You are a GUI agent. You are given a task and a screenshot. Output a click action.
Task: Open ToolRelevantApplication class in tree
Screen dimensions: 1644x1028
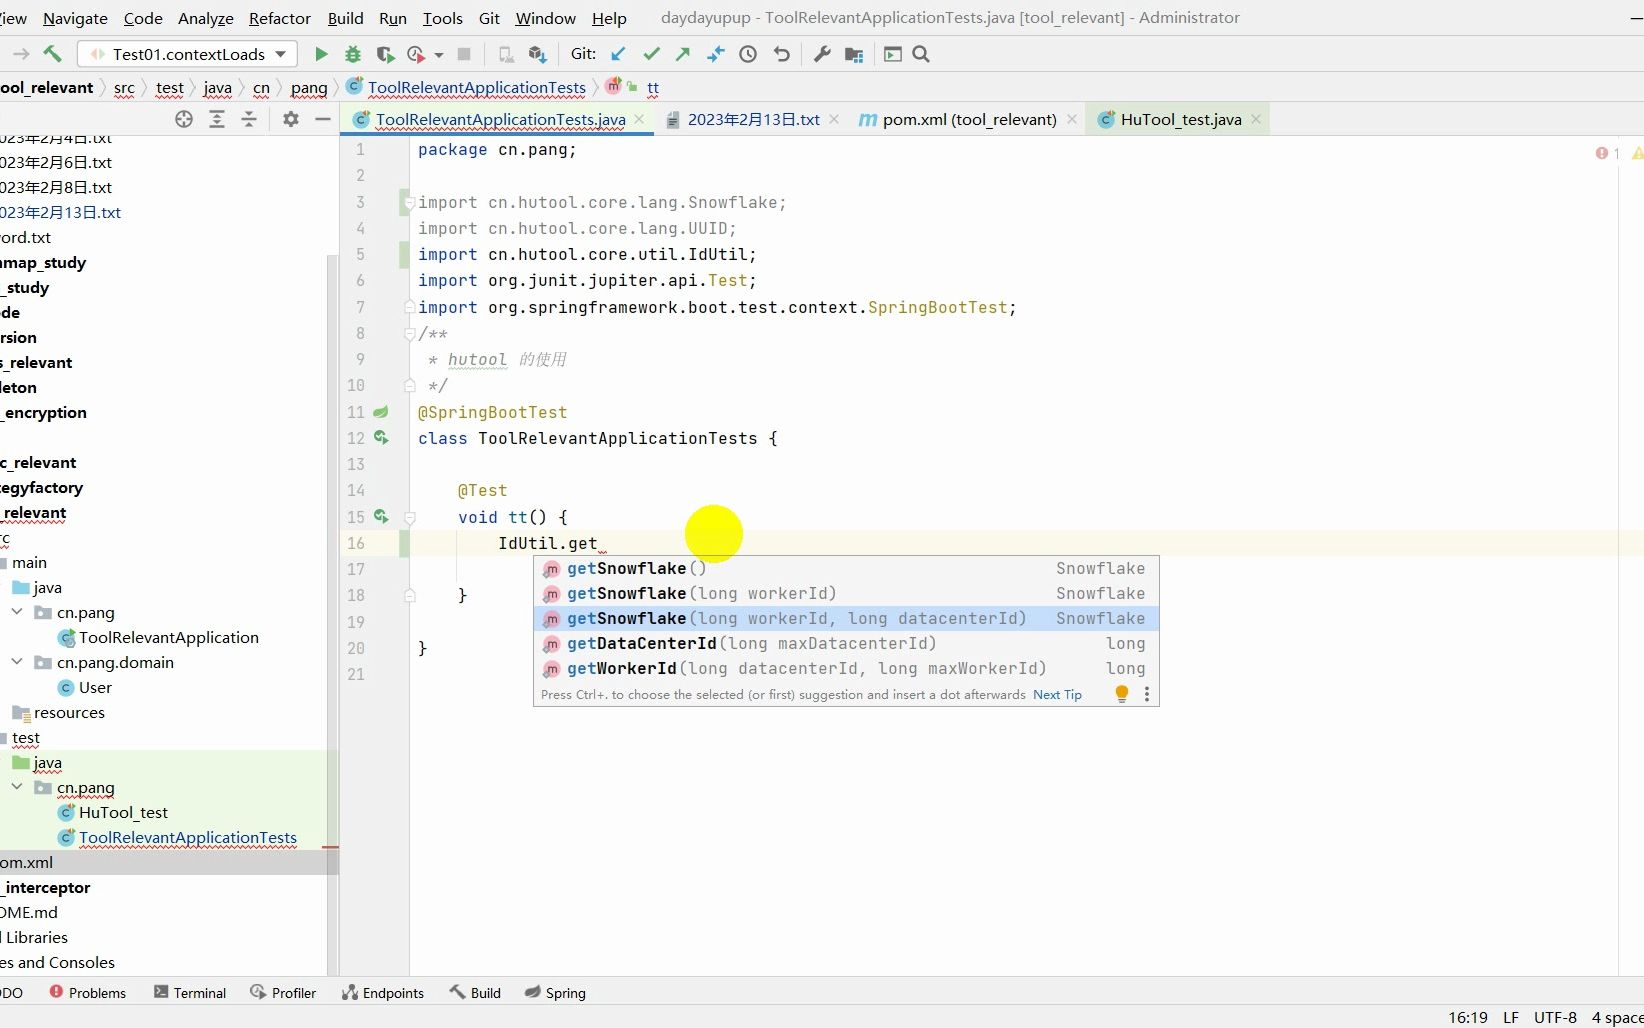(x=168, y=637)
